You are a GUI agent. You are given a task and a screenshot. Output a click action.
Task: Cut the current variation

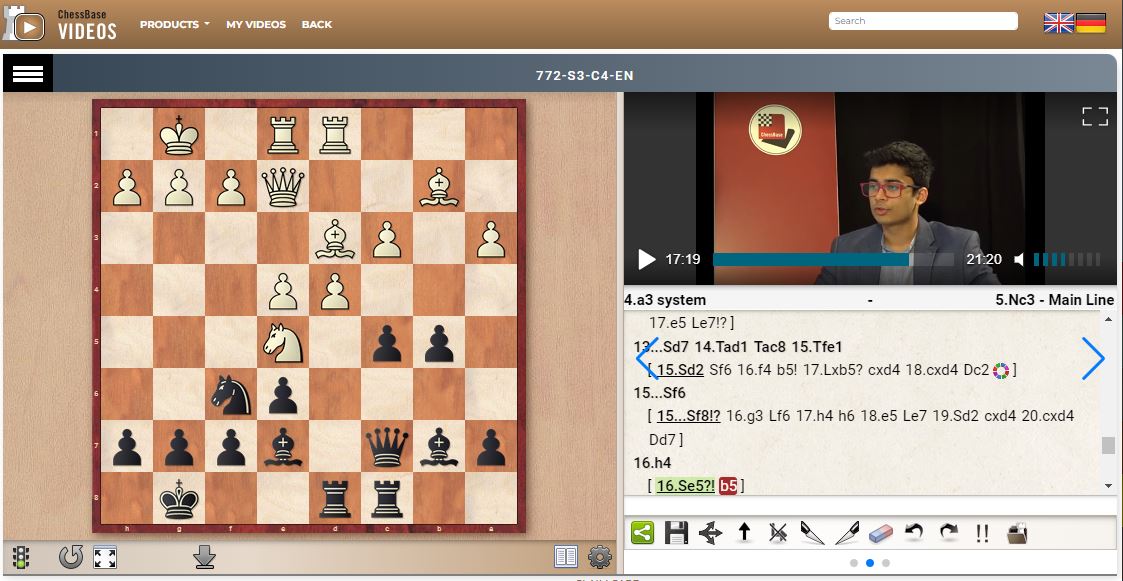pyautogui.click(x=777, y=534)
